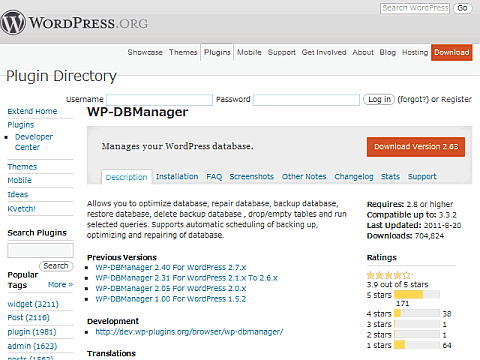Image resolution: width=480 pixels, height=360 pixels.
Task: Select the Description tab
Action: 126,177
